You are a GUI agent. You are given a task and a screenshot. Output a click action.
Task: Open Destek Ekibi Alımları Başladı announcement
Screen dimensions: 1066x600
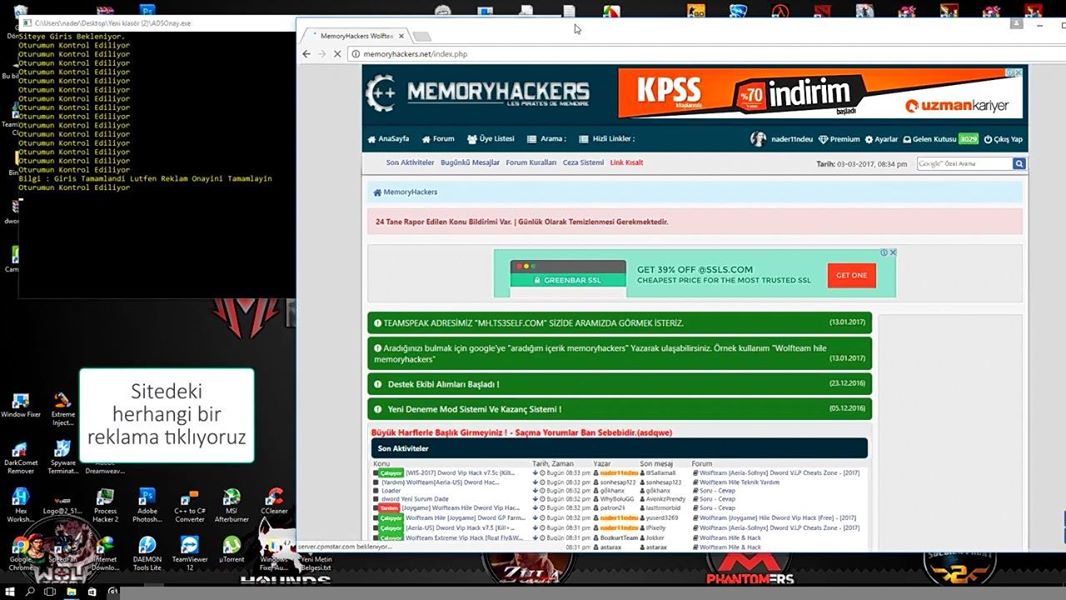click(619, 384)
